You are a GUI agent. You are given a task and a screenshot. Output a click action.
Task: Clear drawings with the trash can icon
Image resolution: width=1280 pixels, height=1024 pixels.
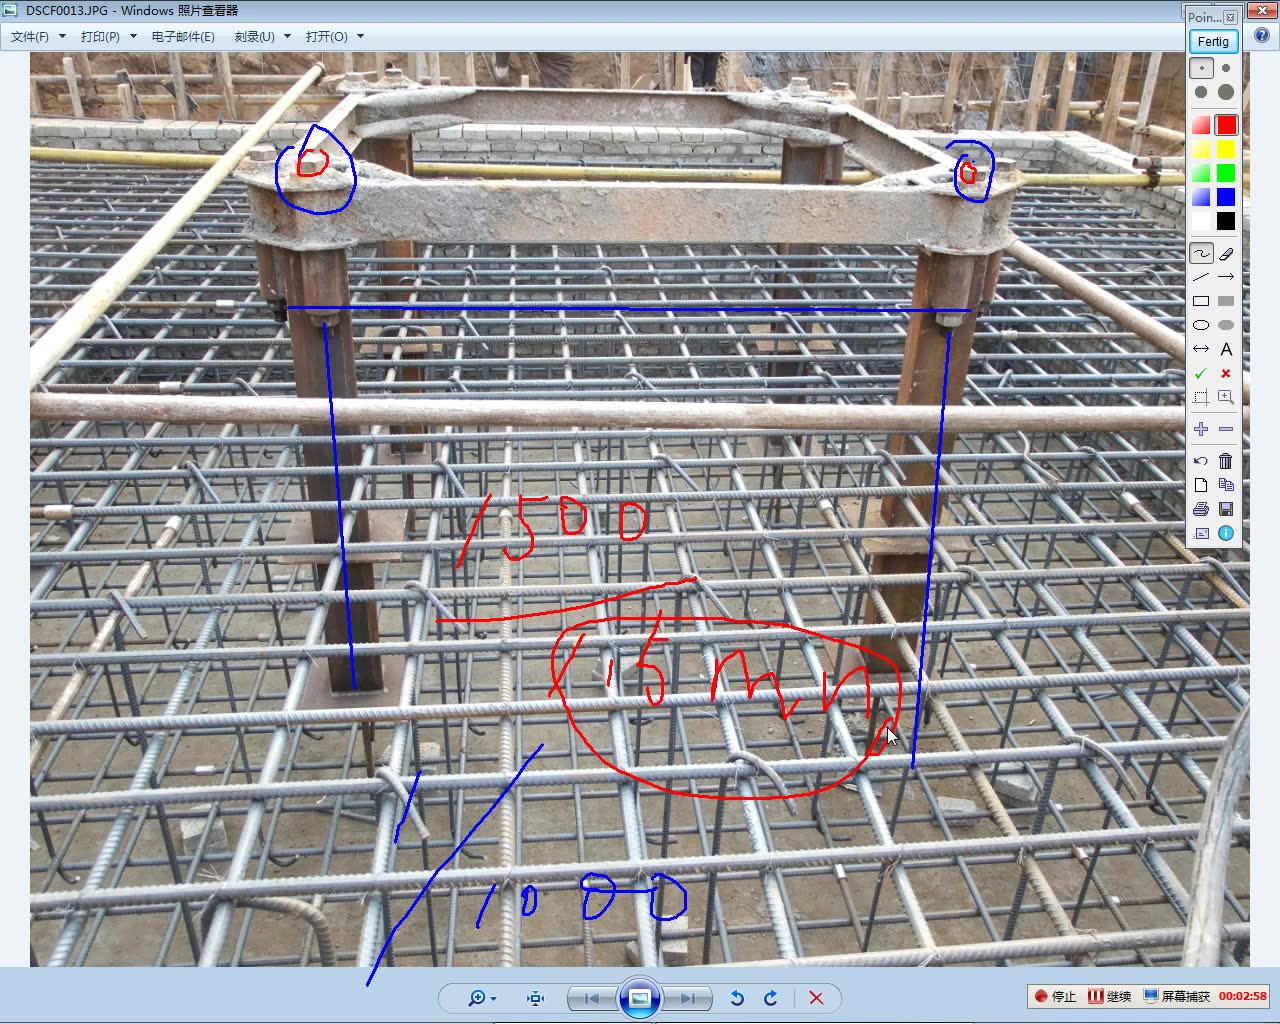coord(1226,461)
